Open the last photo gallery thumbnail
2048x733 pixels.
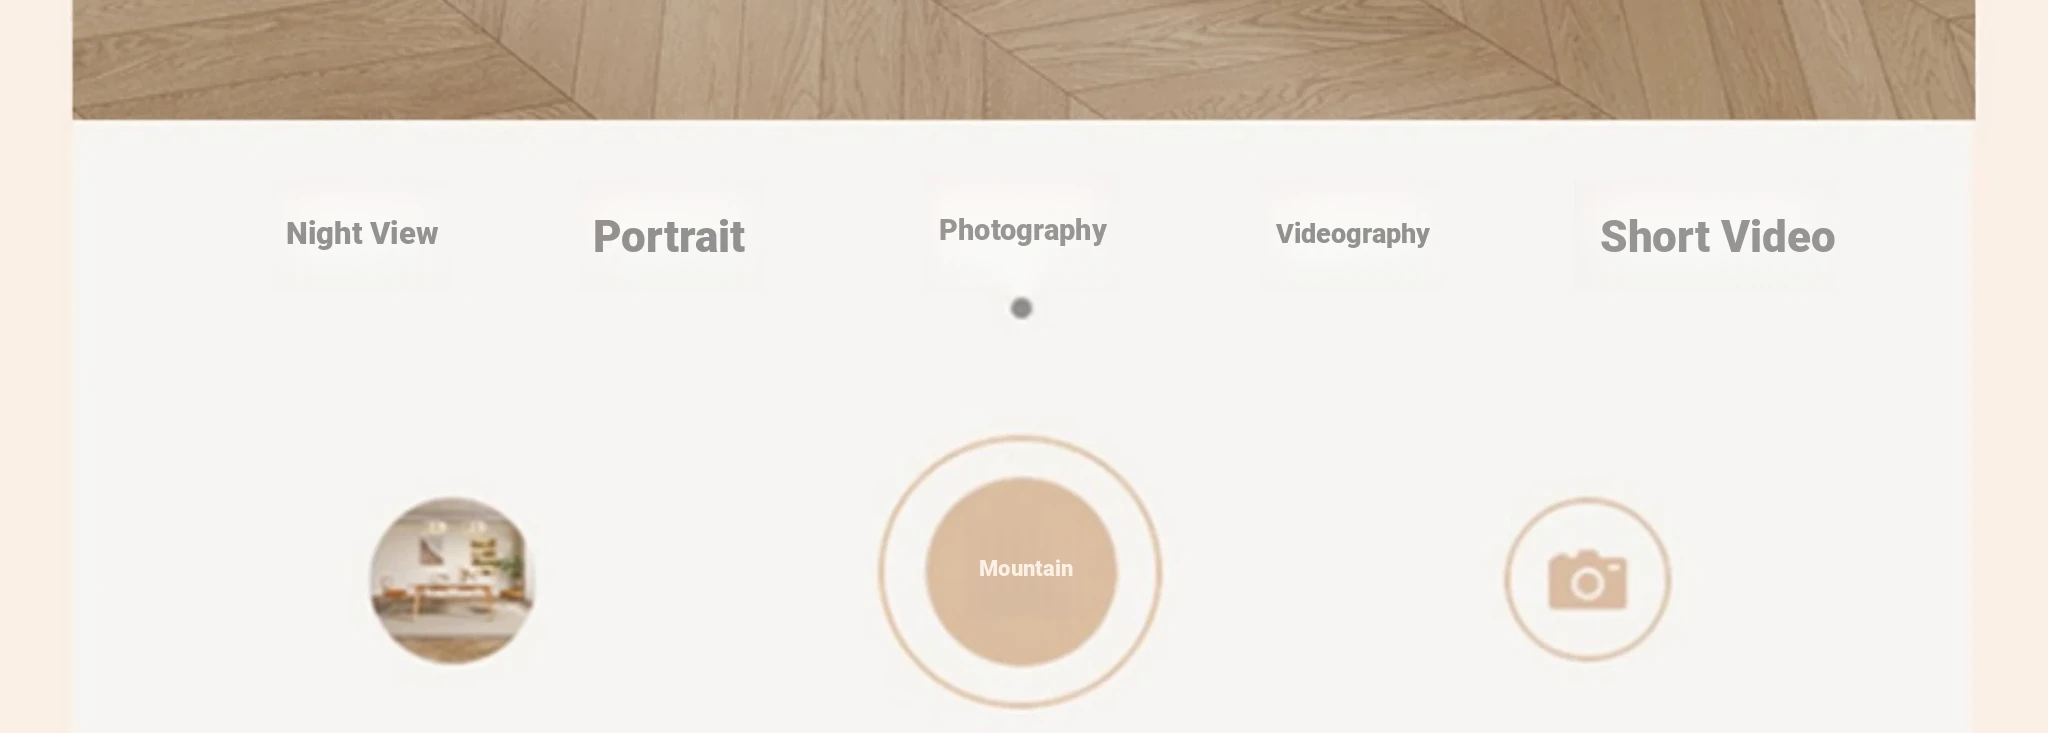(452, 580)
